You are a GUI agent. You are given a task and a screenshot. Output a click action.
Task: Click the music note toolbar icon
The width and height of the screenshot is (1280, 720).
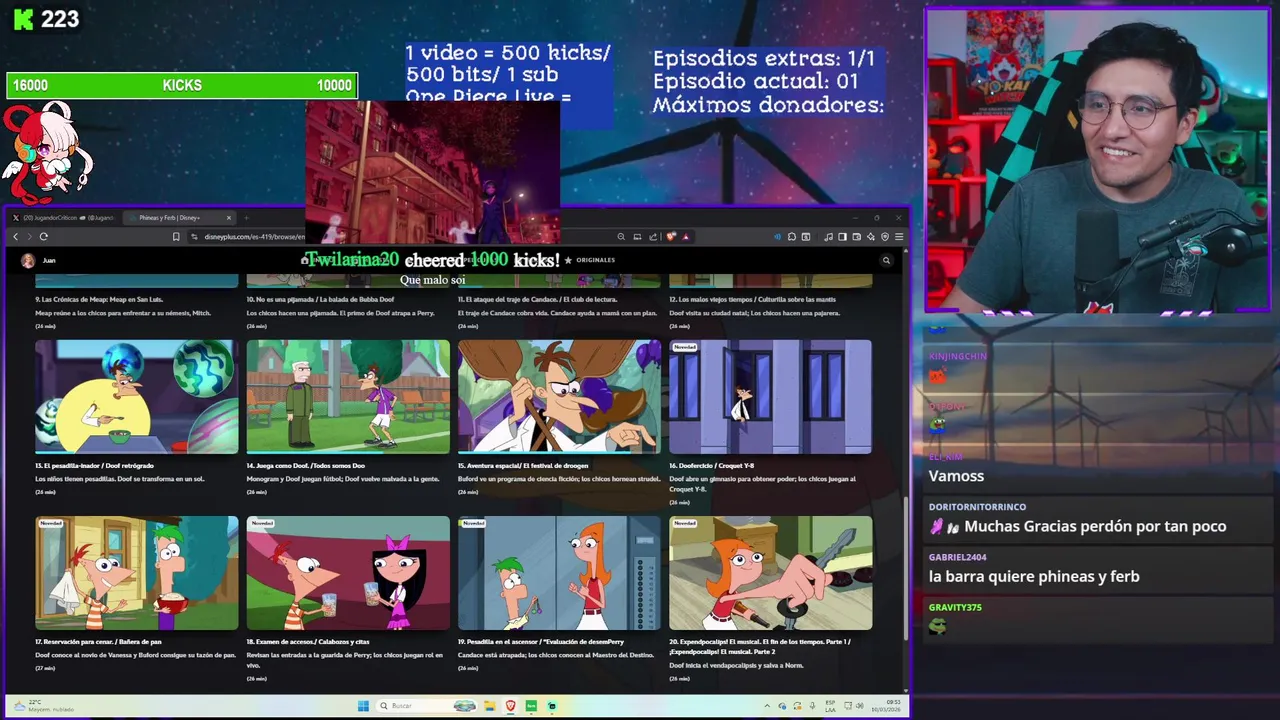click(828, 237)
